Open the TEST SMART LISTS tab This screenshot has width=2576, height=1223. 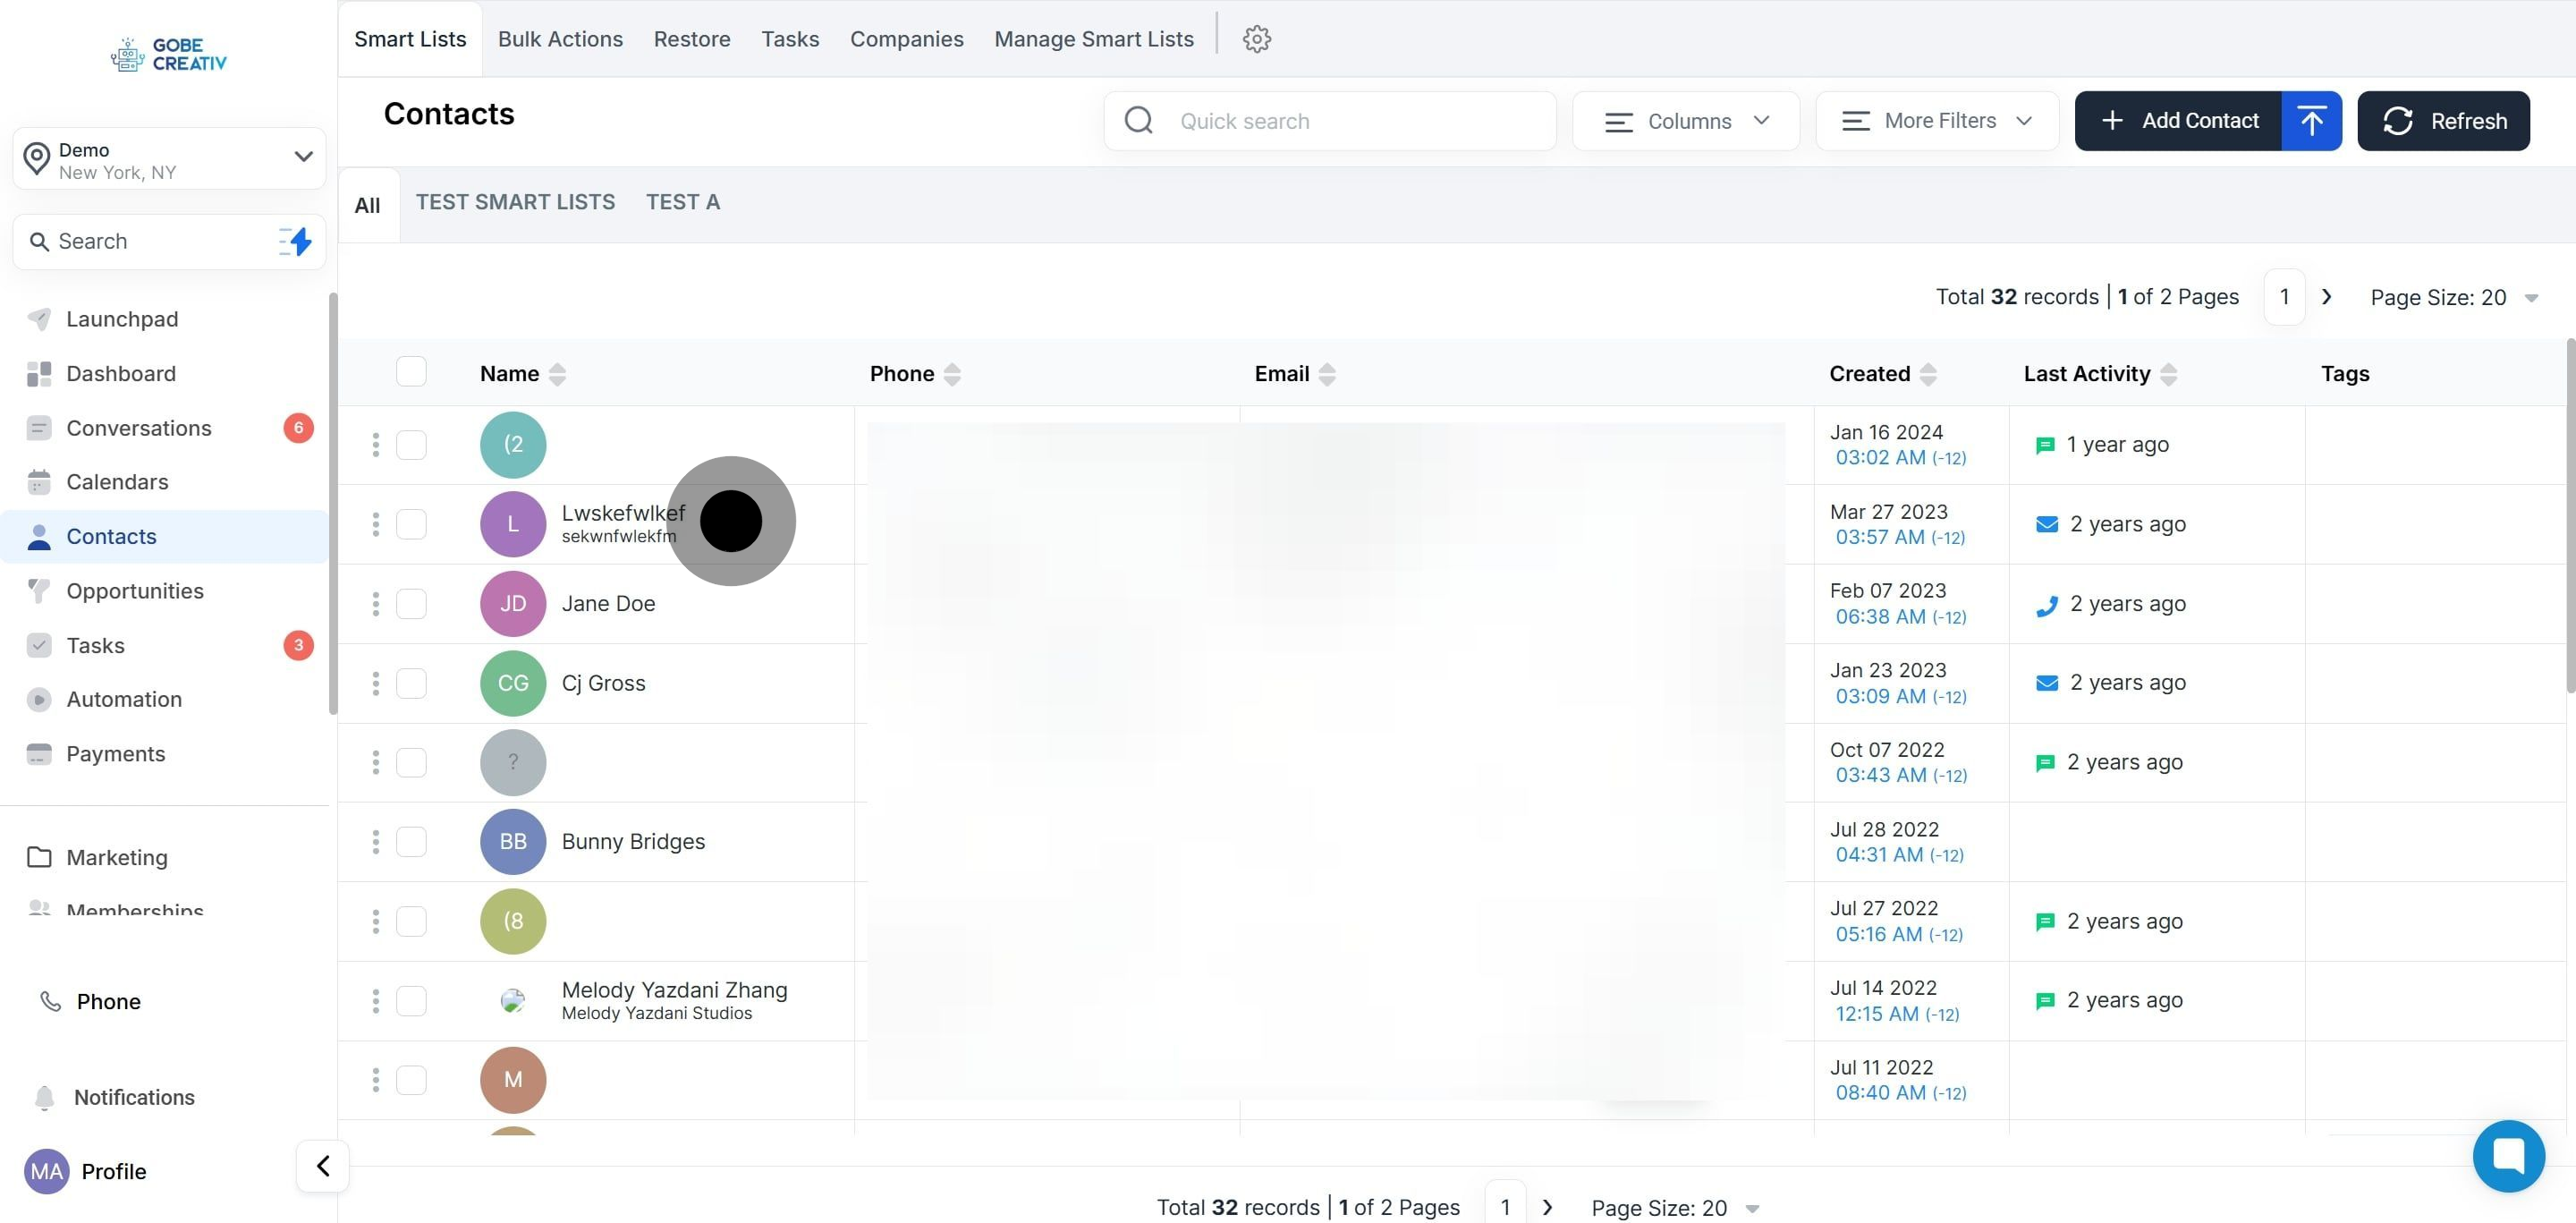[x=515, y=202]
